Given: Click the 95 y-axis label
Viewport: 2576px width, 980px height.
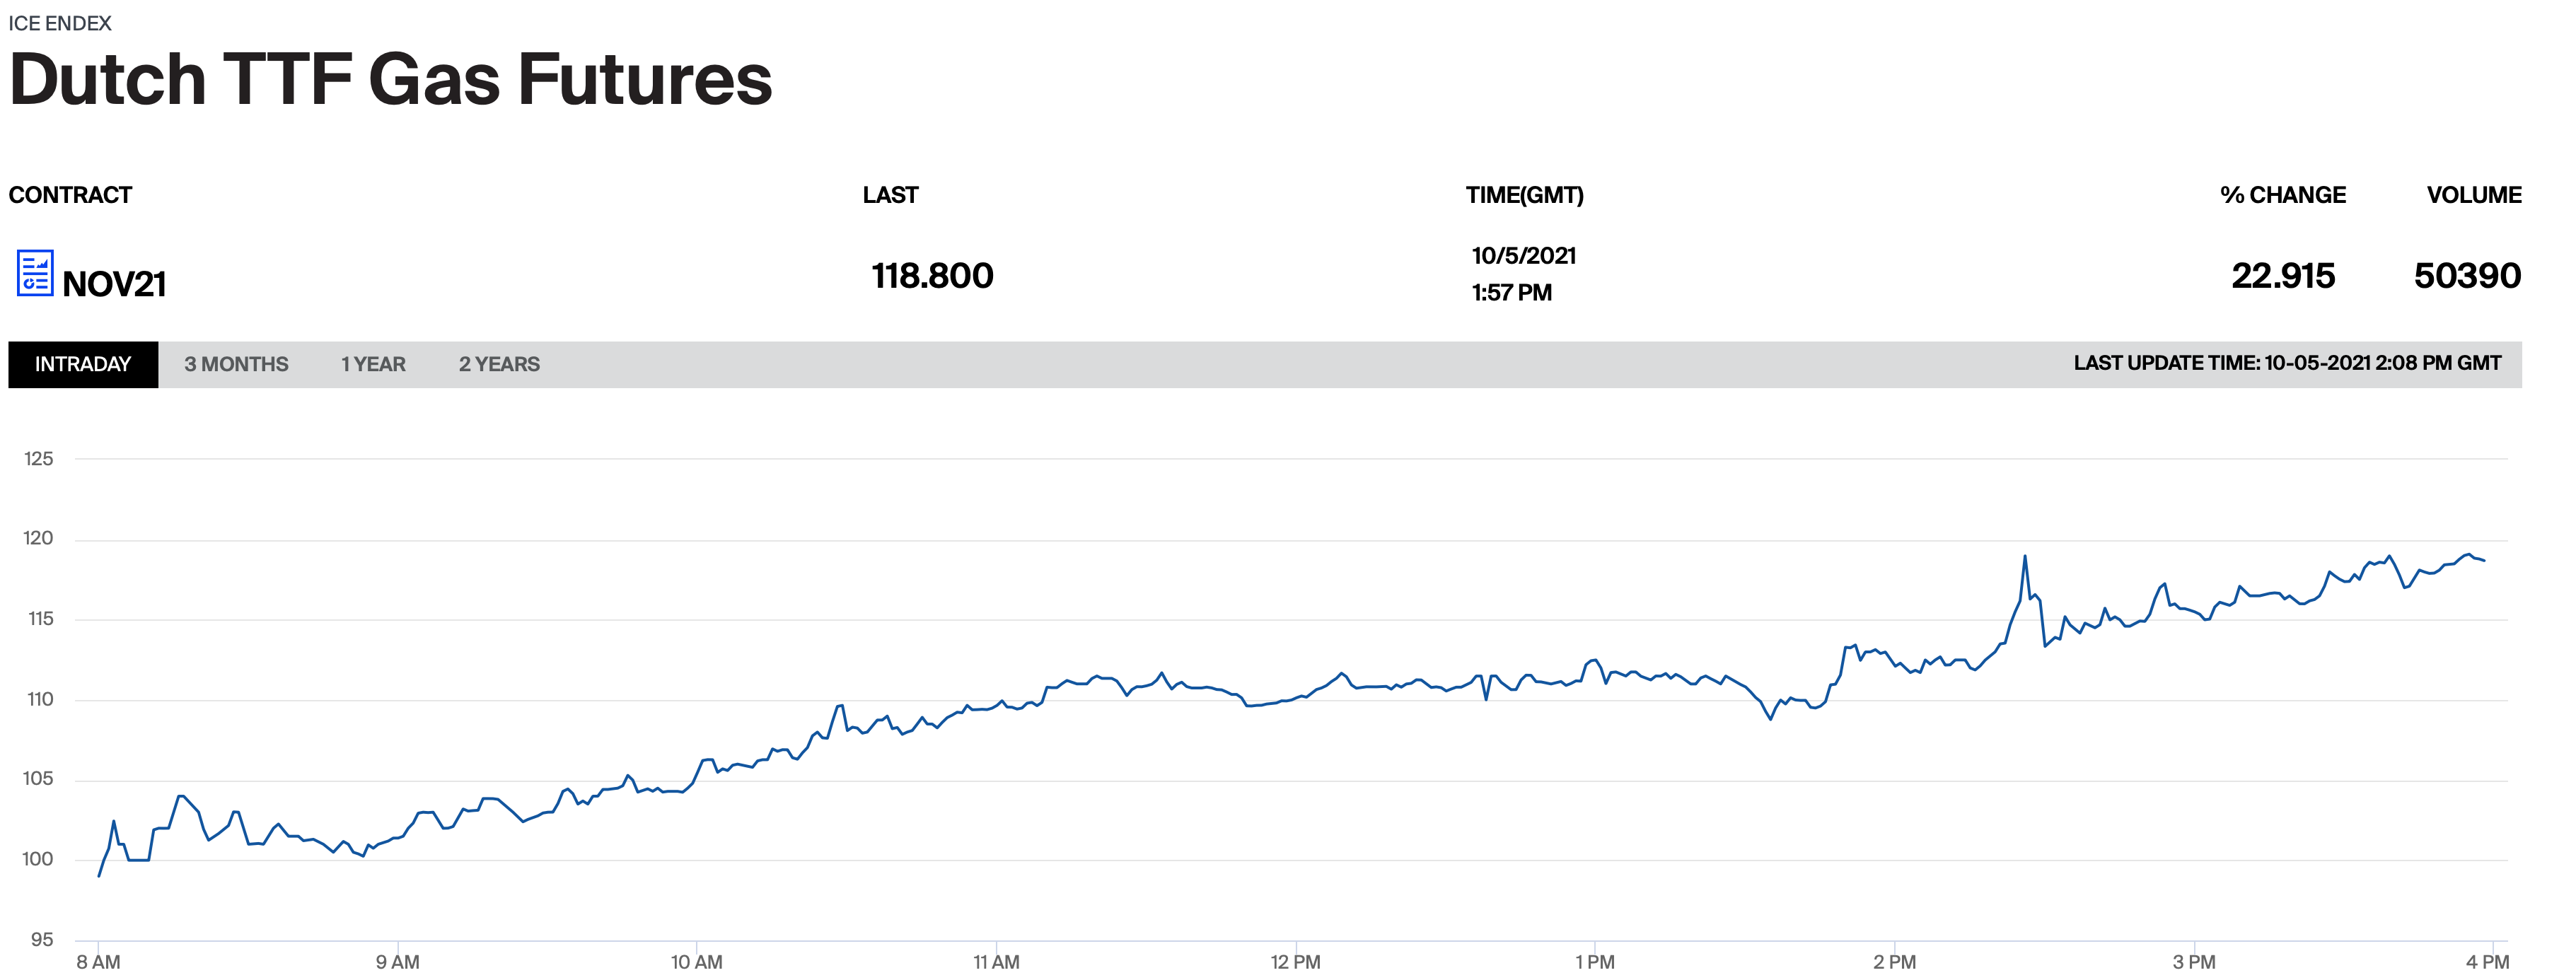Looking at the screenshot, I should [42, 939].
